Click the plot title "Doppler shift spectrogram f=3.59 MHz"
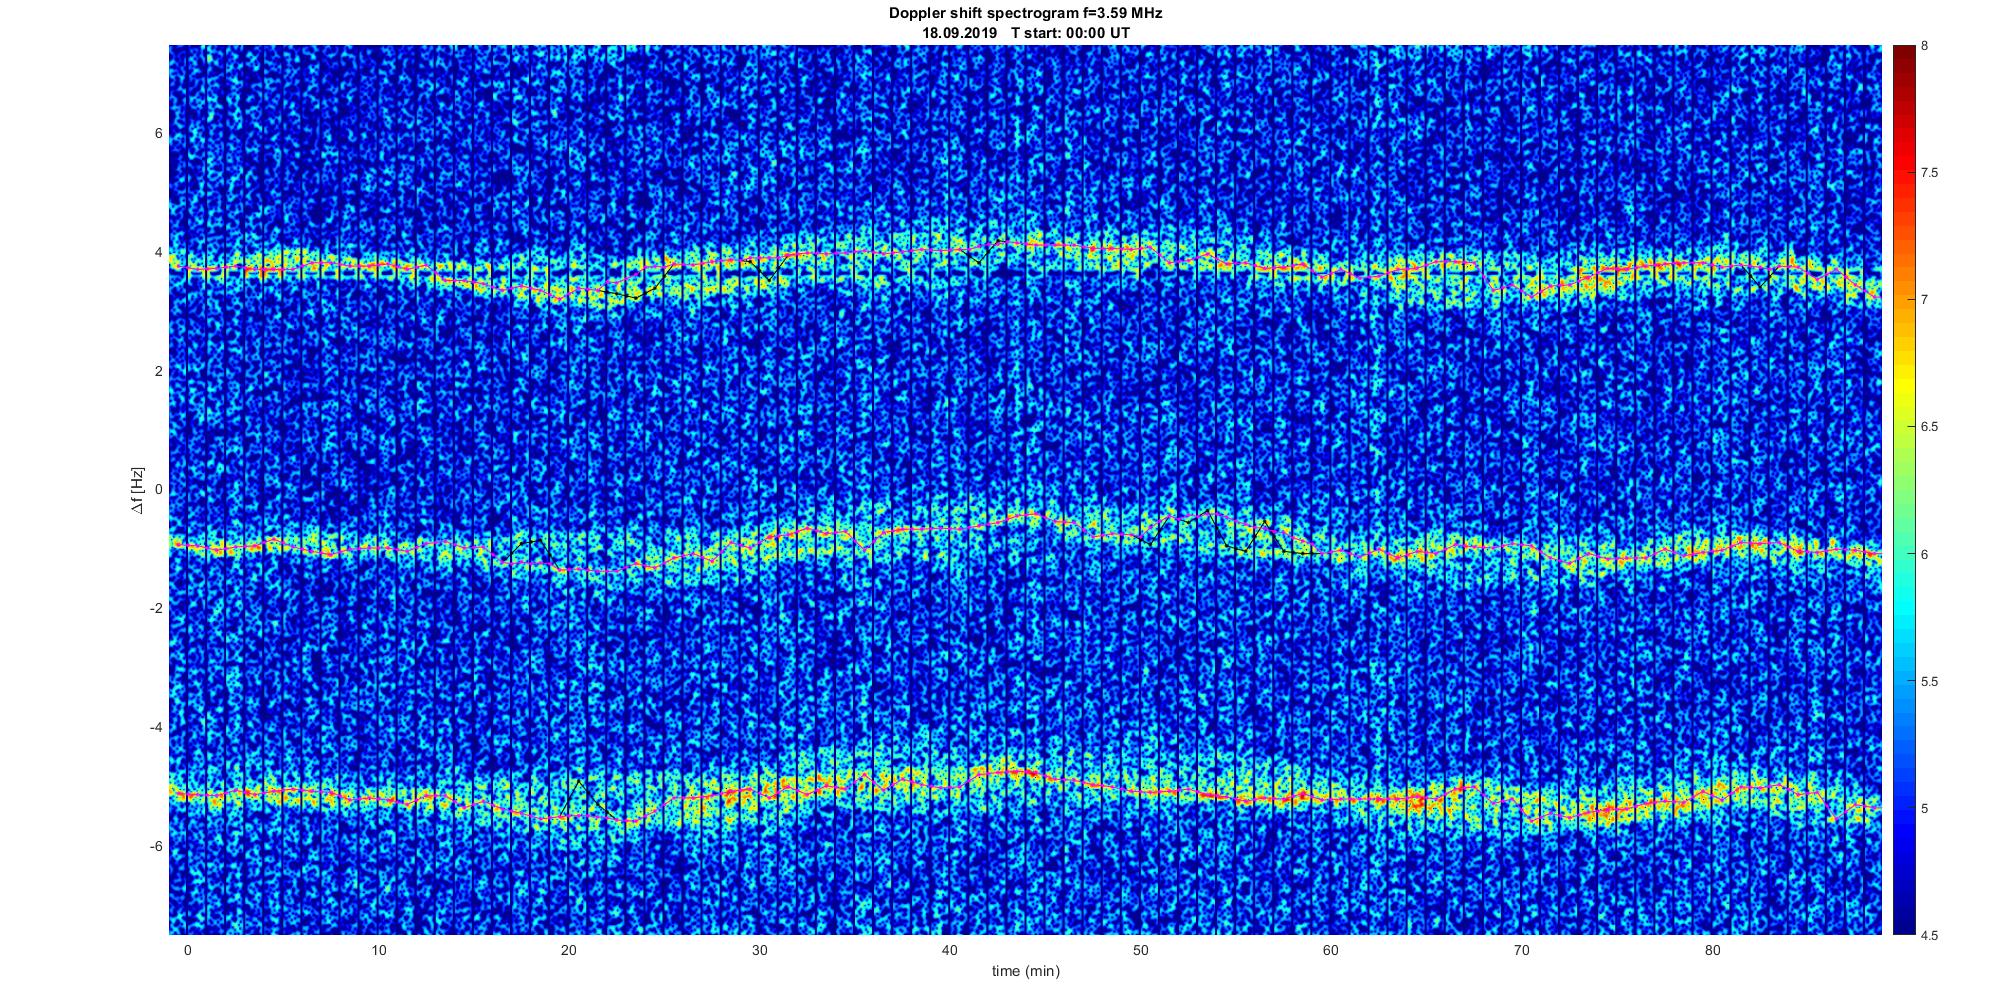 coord(1025,13)
